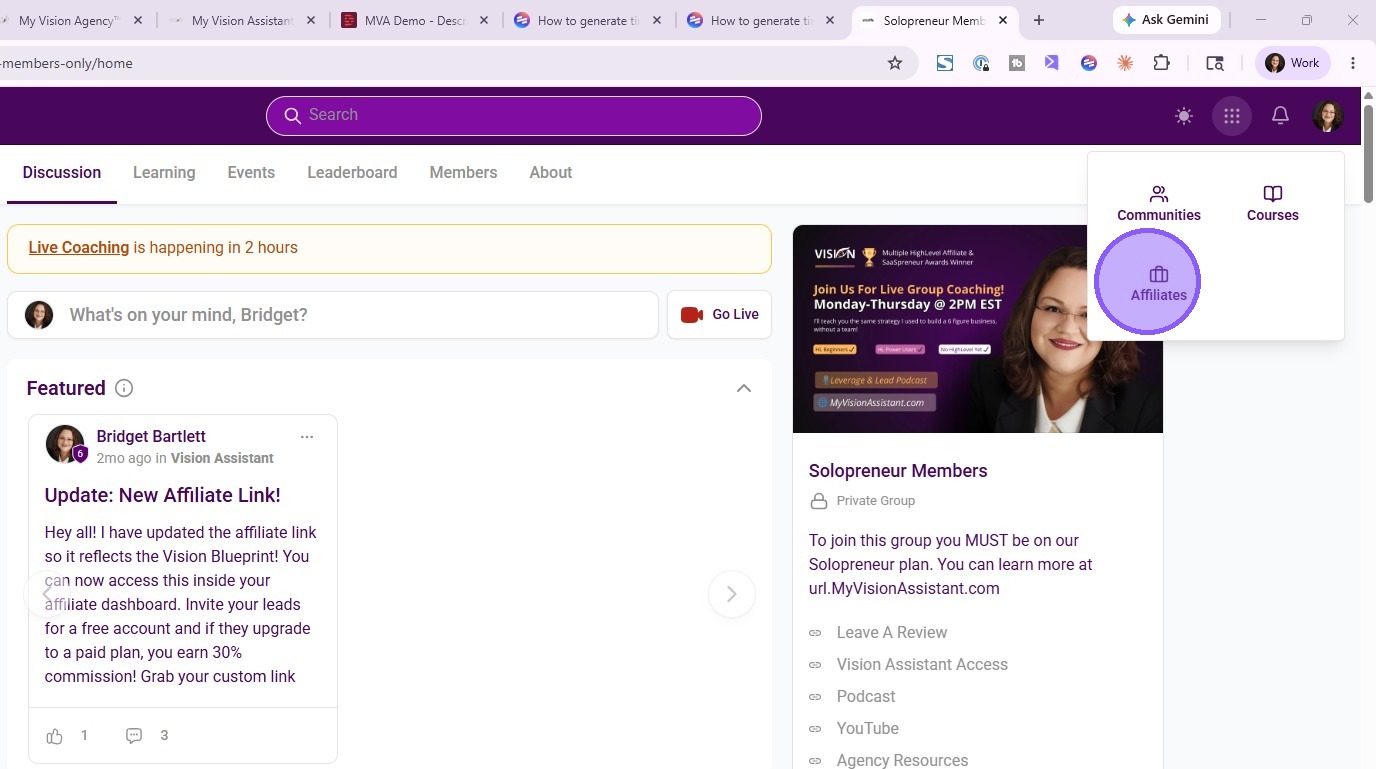Viewport: 1376px width, 769px height.
Task: Close the MVA Demo browser tab
Action: 484,20
